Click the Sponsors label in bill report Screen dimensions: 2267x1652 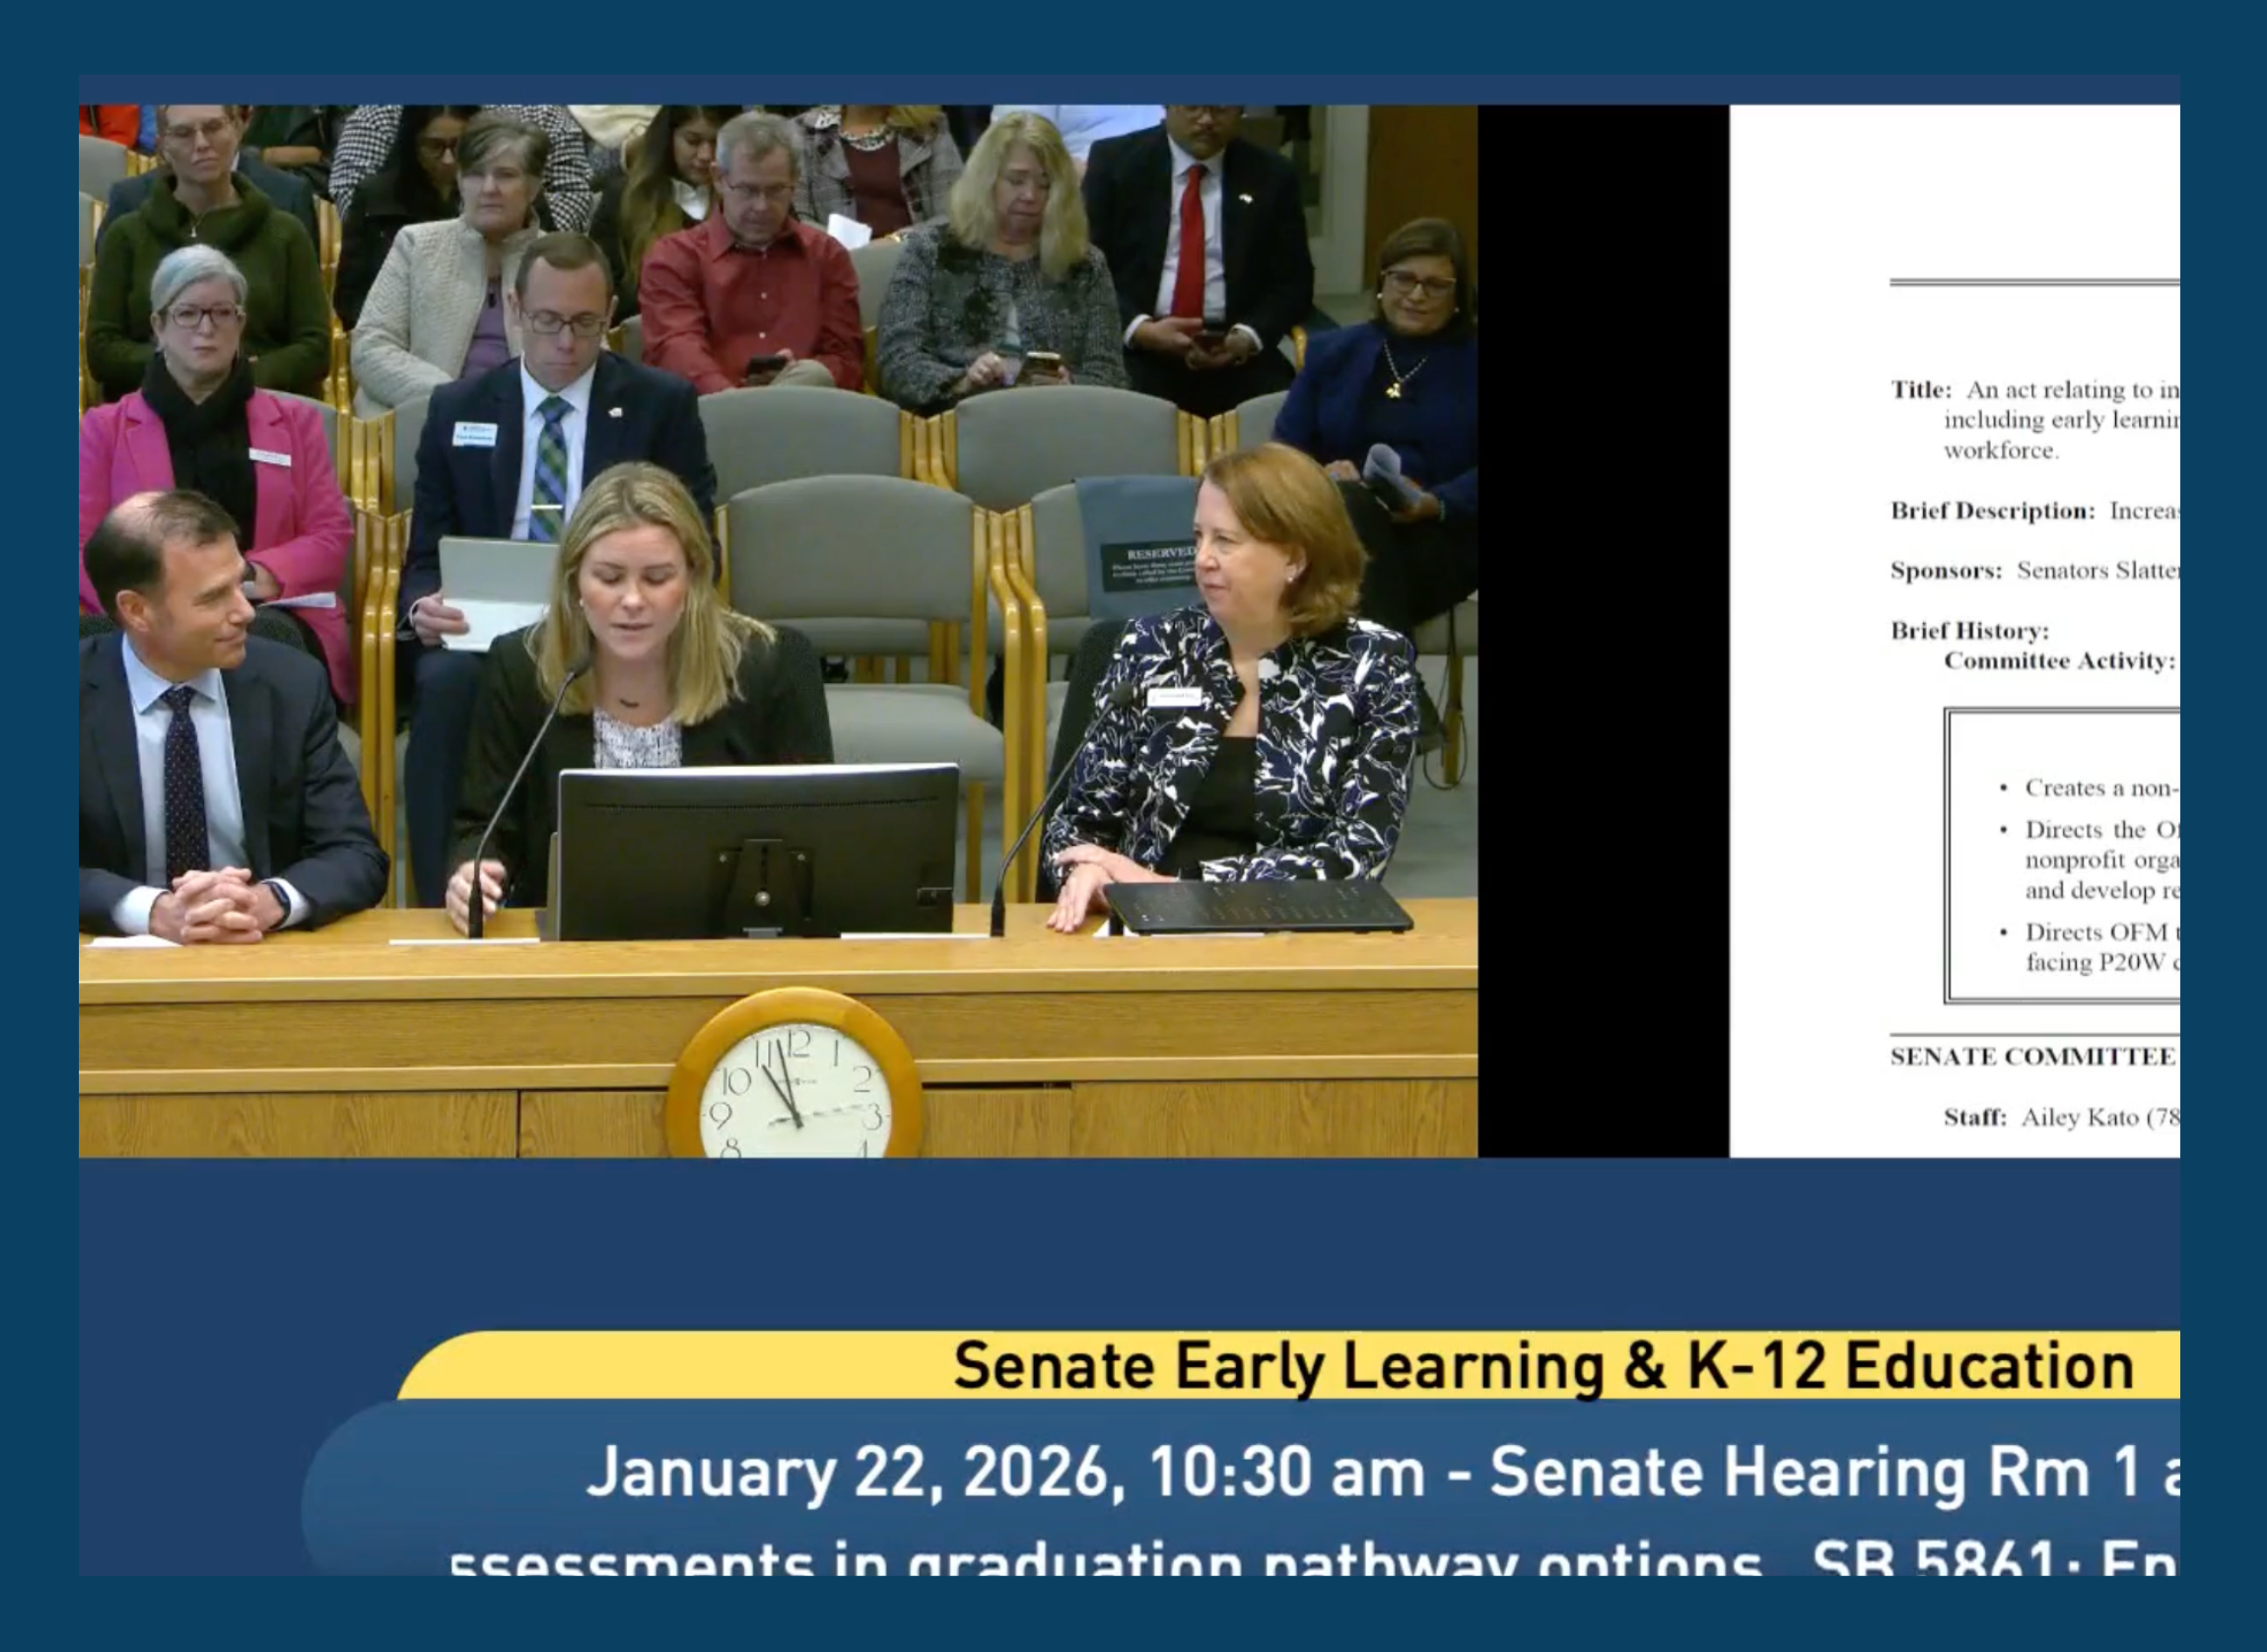1945,571
